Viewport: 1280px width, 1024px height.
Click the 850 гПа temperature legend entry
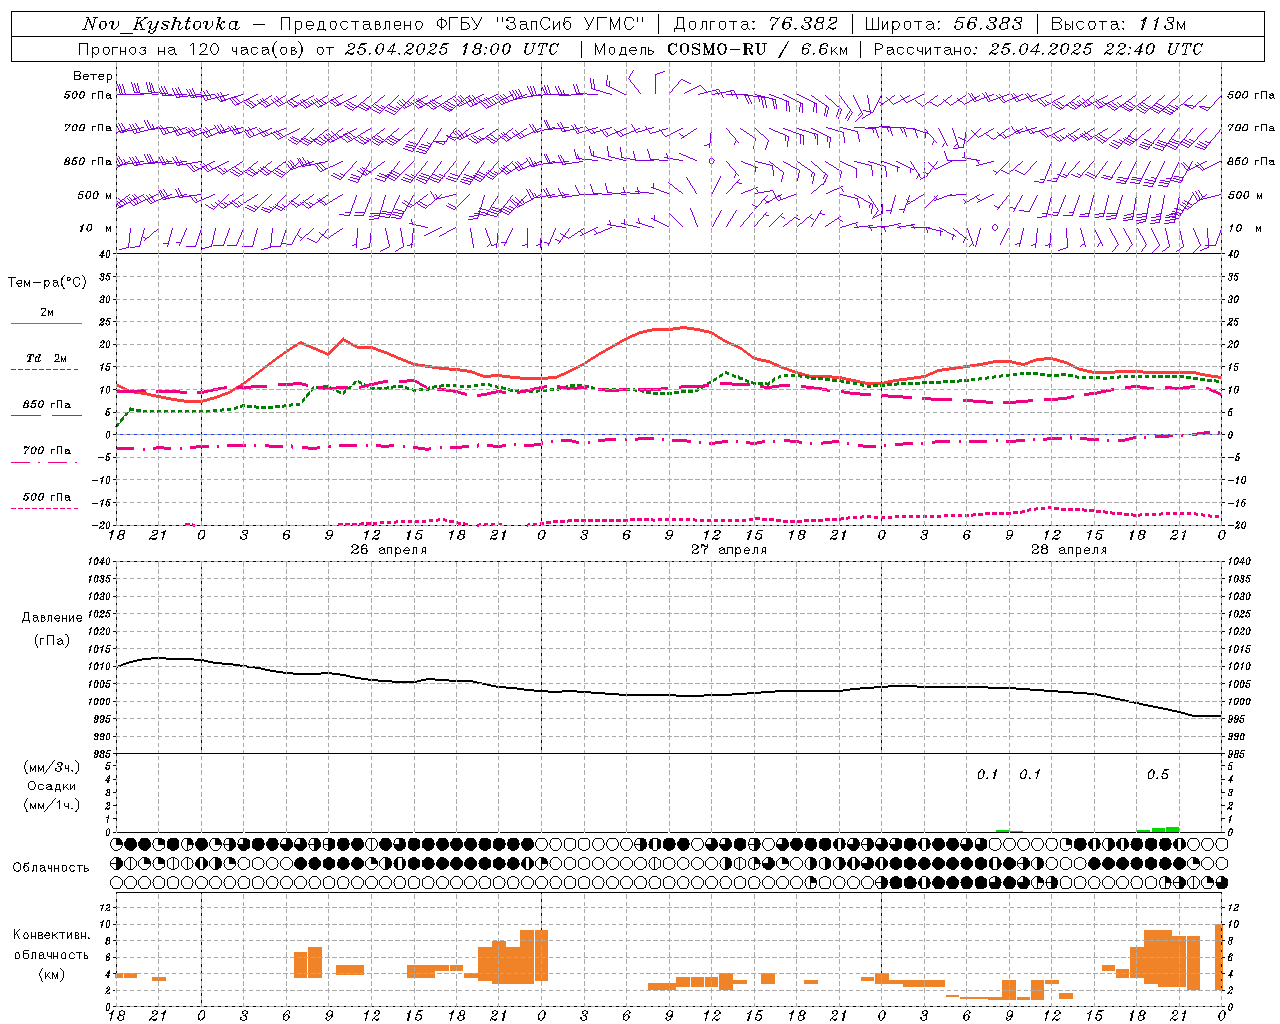[47, 405]
